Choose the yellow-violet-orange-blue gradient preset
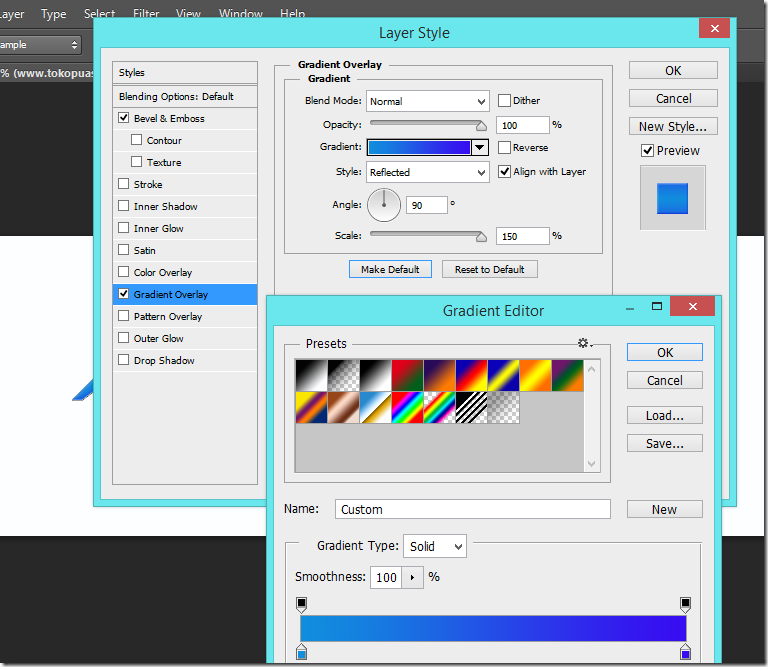 pyautogui.click(x=311, y=407)
